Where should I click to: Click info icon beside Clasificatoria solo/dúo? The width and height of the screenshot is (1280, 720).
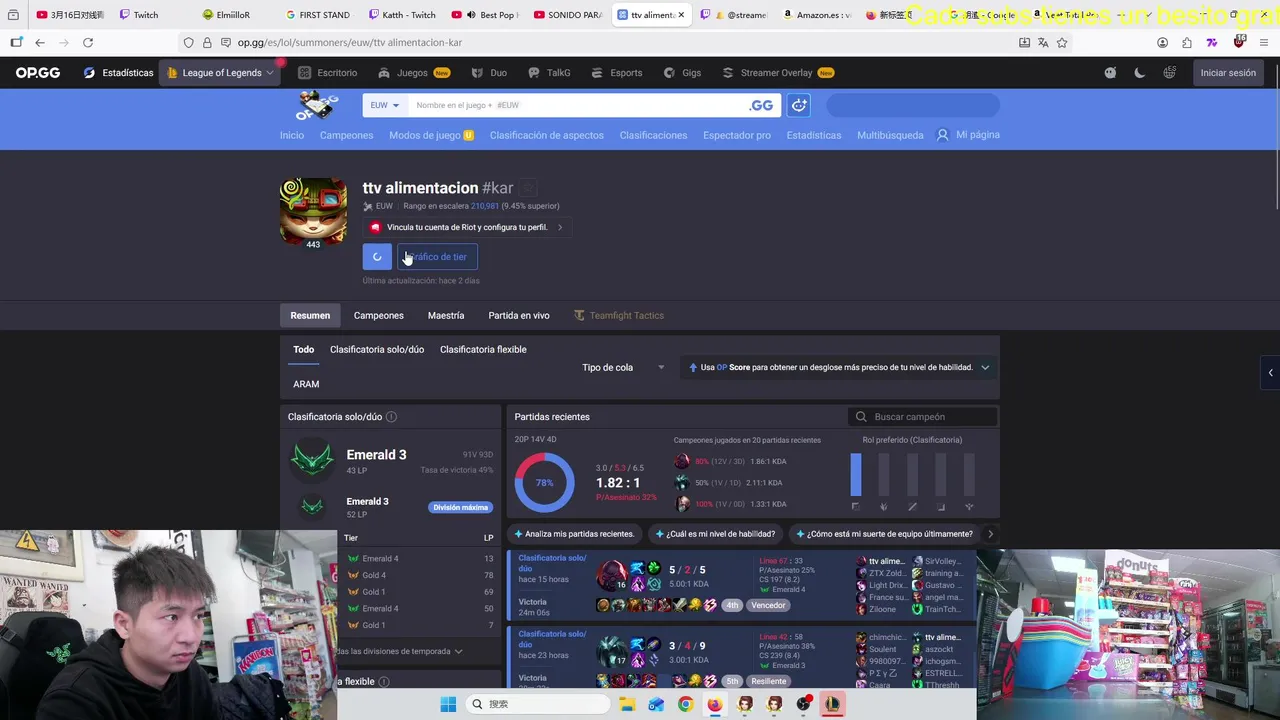tap(391, 417)
